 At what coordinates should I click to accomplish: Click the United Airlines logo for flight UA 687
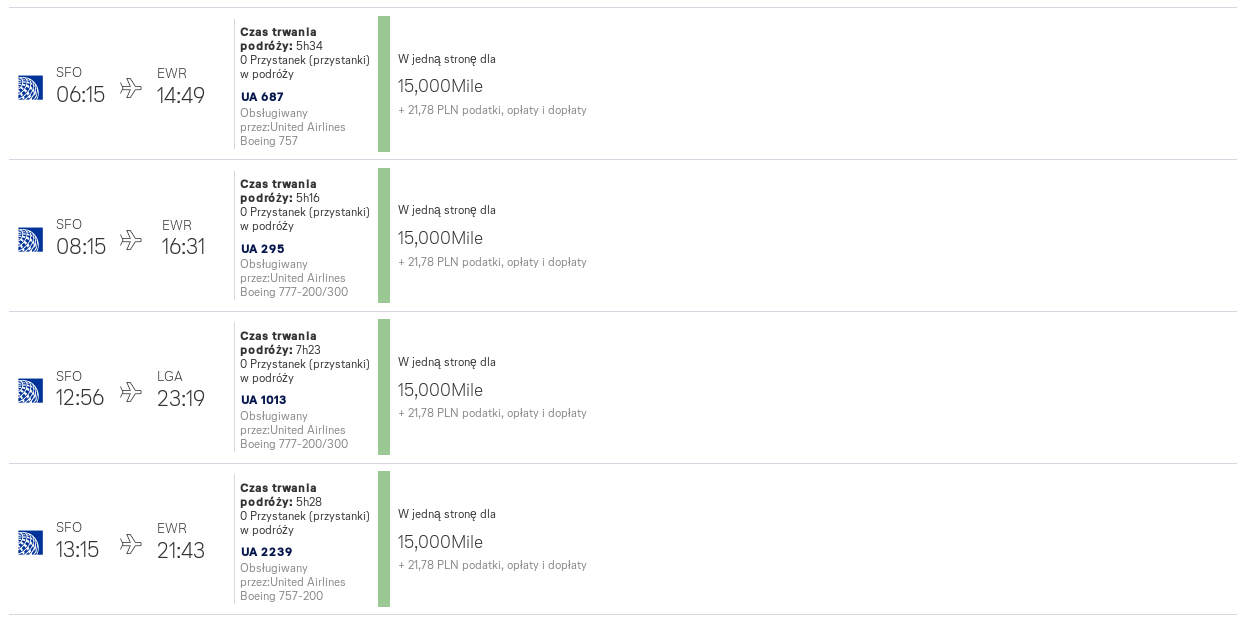coord(30,88)
